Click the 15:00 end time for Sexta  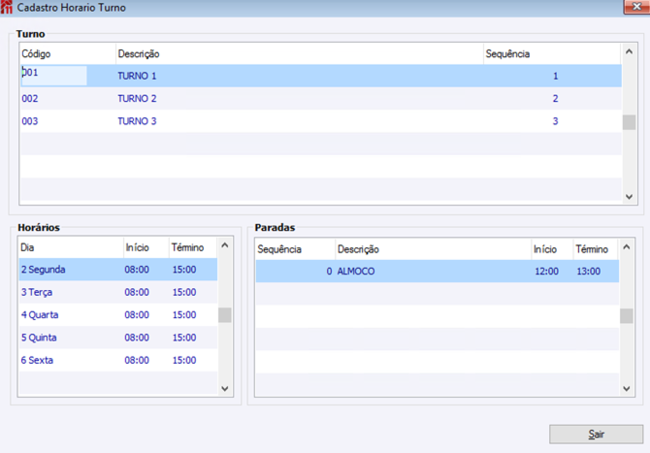(184, 360)
